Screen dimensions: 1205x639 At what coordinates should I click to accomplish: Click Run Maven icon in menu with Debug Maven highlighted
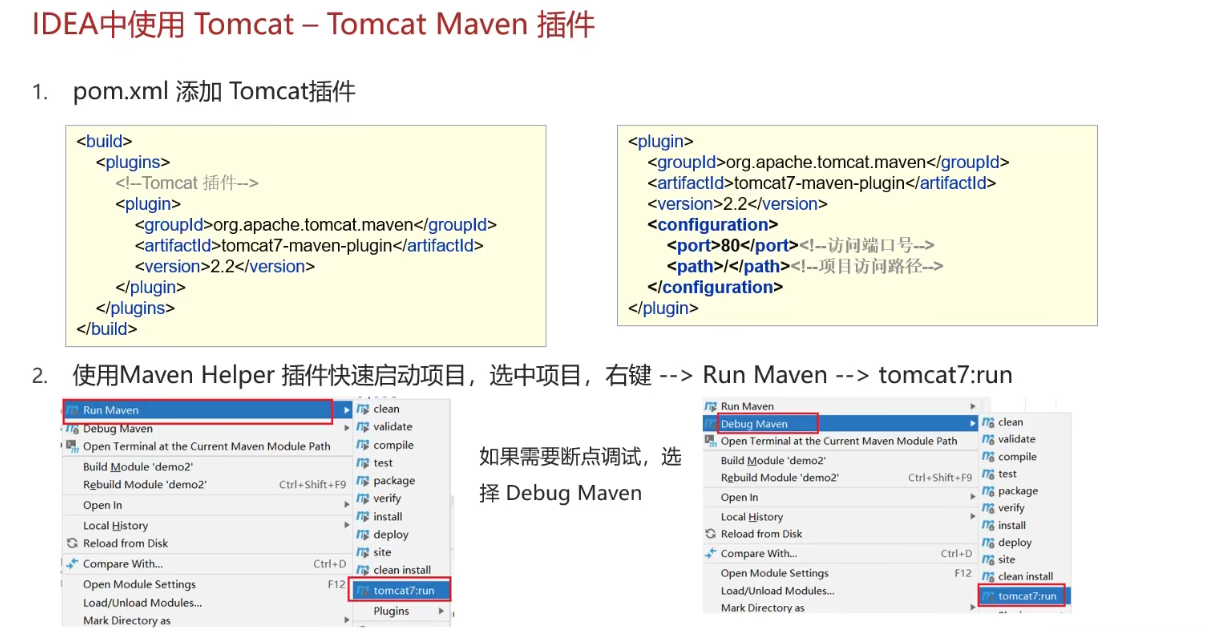(711, 406)
